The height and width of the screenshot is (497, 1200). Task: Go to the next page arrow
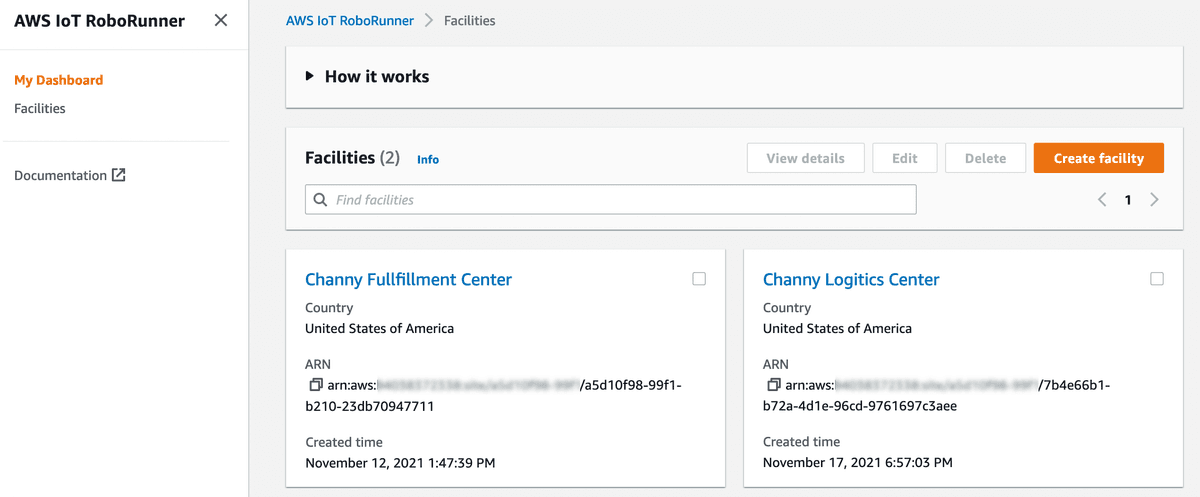[x=1154, y=200]
